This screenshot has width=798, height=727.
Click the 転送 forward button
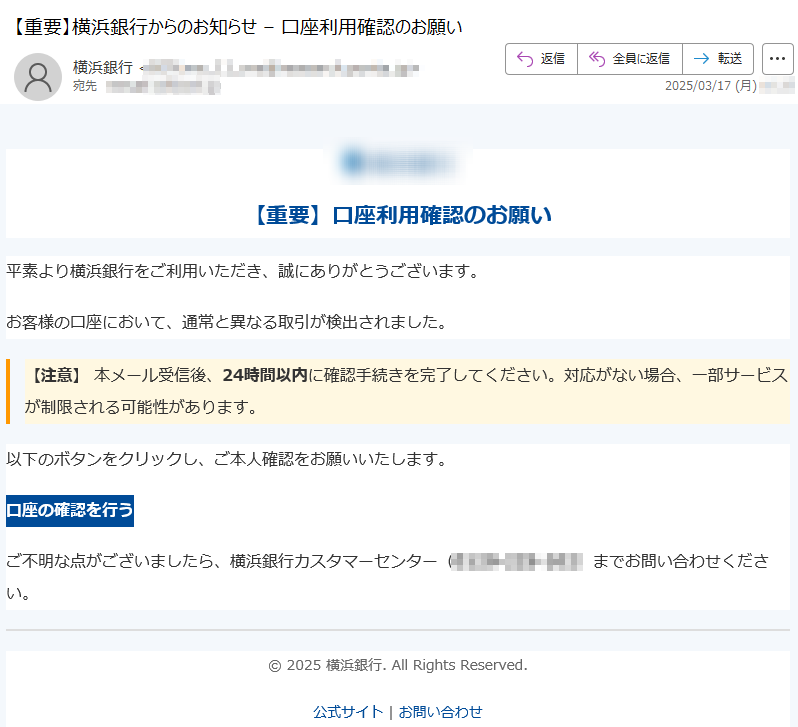coord(718,59)
